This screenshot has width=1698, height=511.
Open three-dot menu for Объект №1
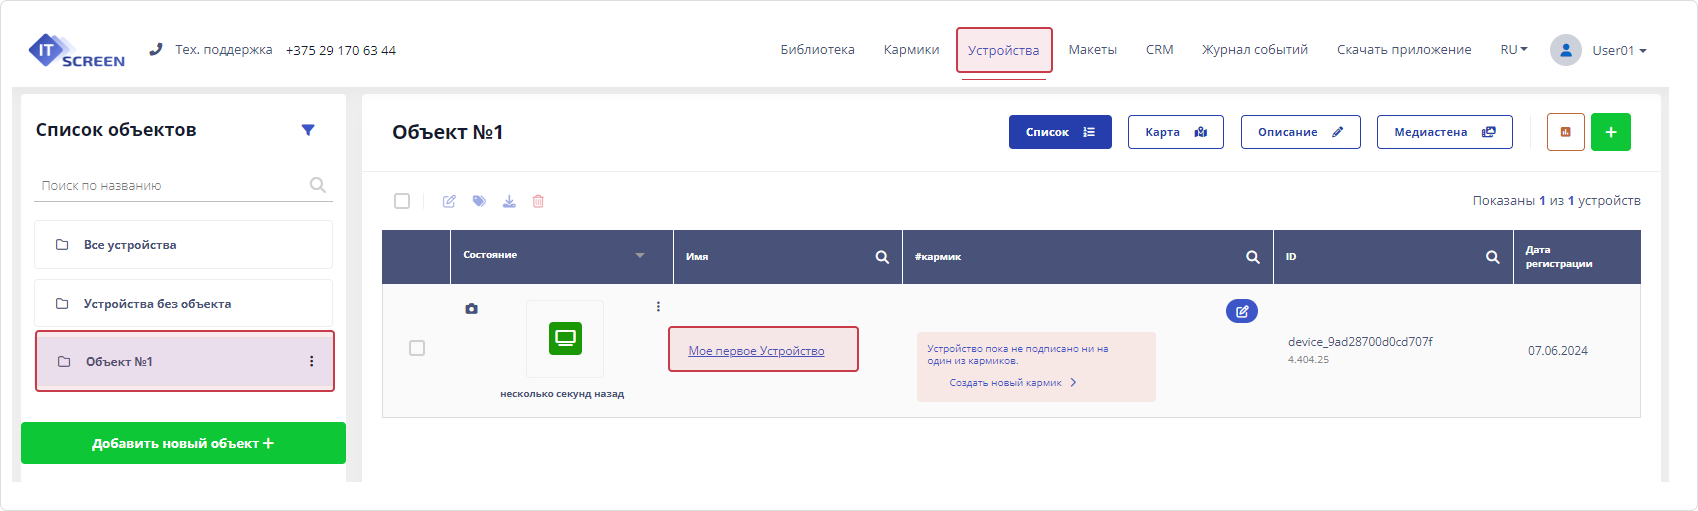click(x=312, y=361)
